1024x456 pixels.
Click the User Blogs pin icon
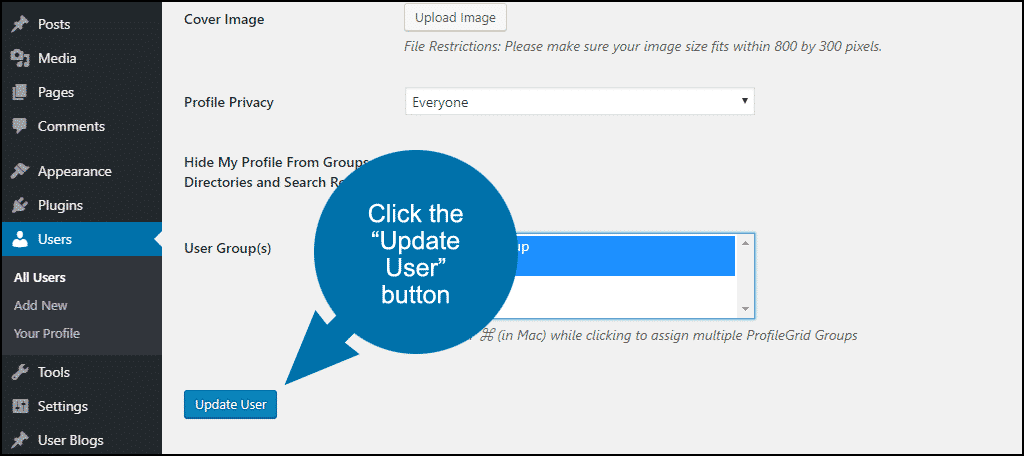point(21,440)
